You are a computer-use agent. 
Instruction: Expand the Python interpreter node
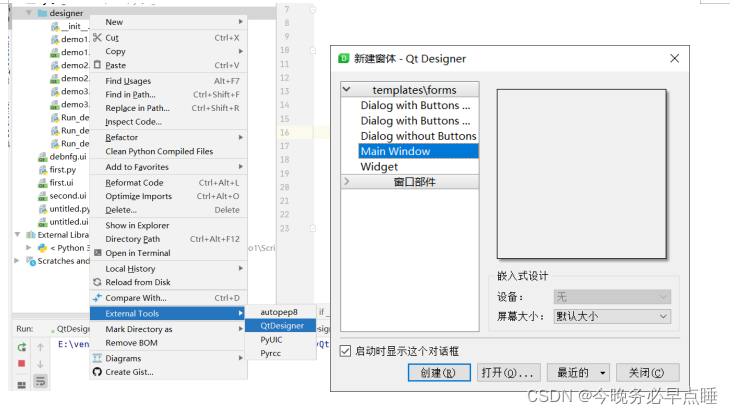click(29, 248)
